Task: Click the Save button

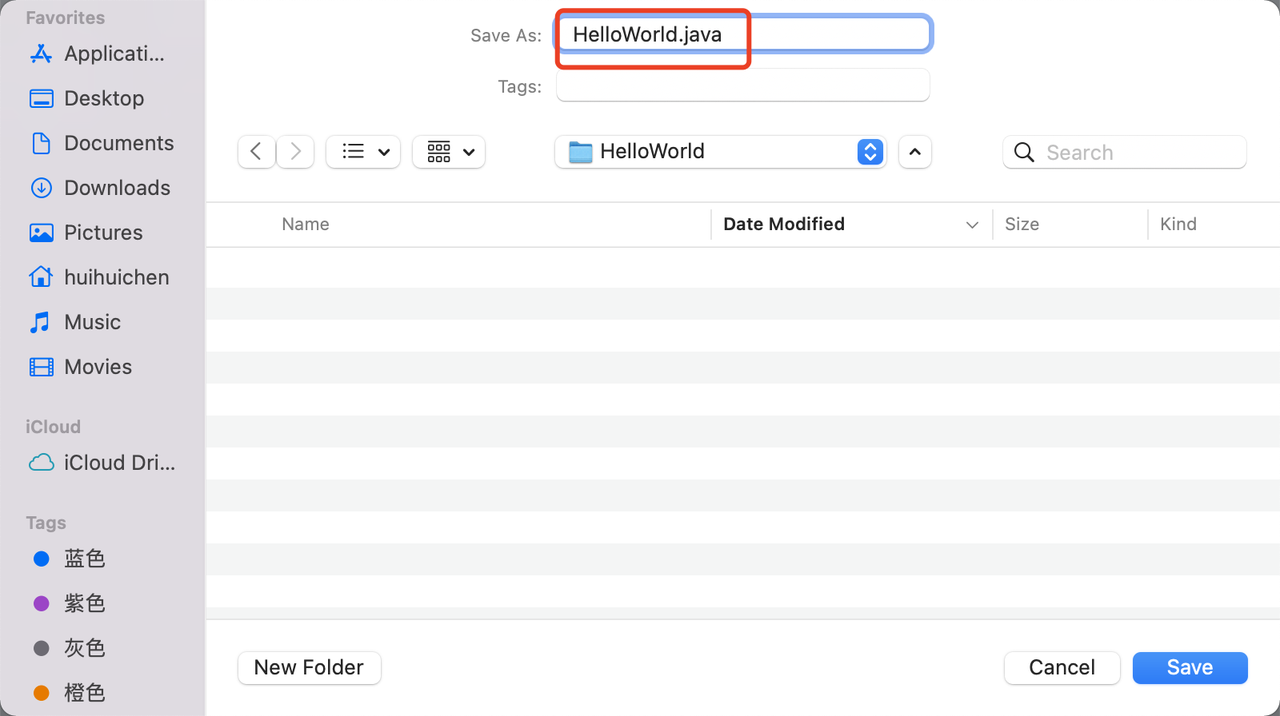Action: pos(1190,667)
